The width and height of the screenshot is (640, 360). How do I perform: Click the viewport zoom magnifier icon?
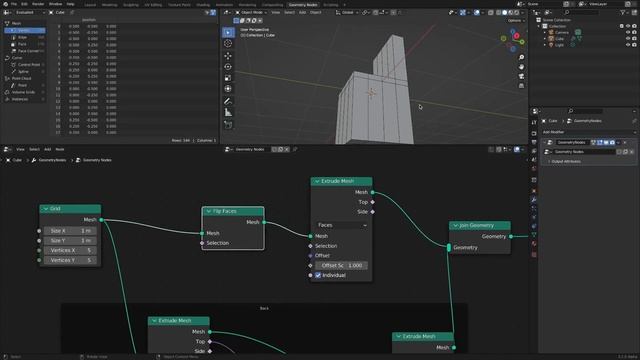pyautogui.click(x=521, y=57)
